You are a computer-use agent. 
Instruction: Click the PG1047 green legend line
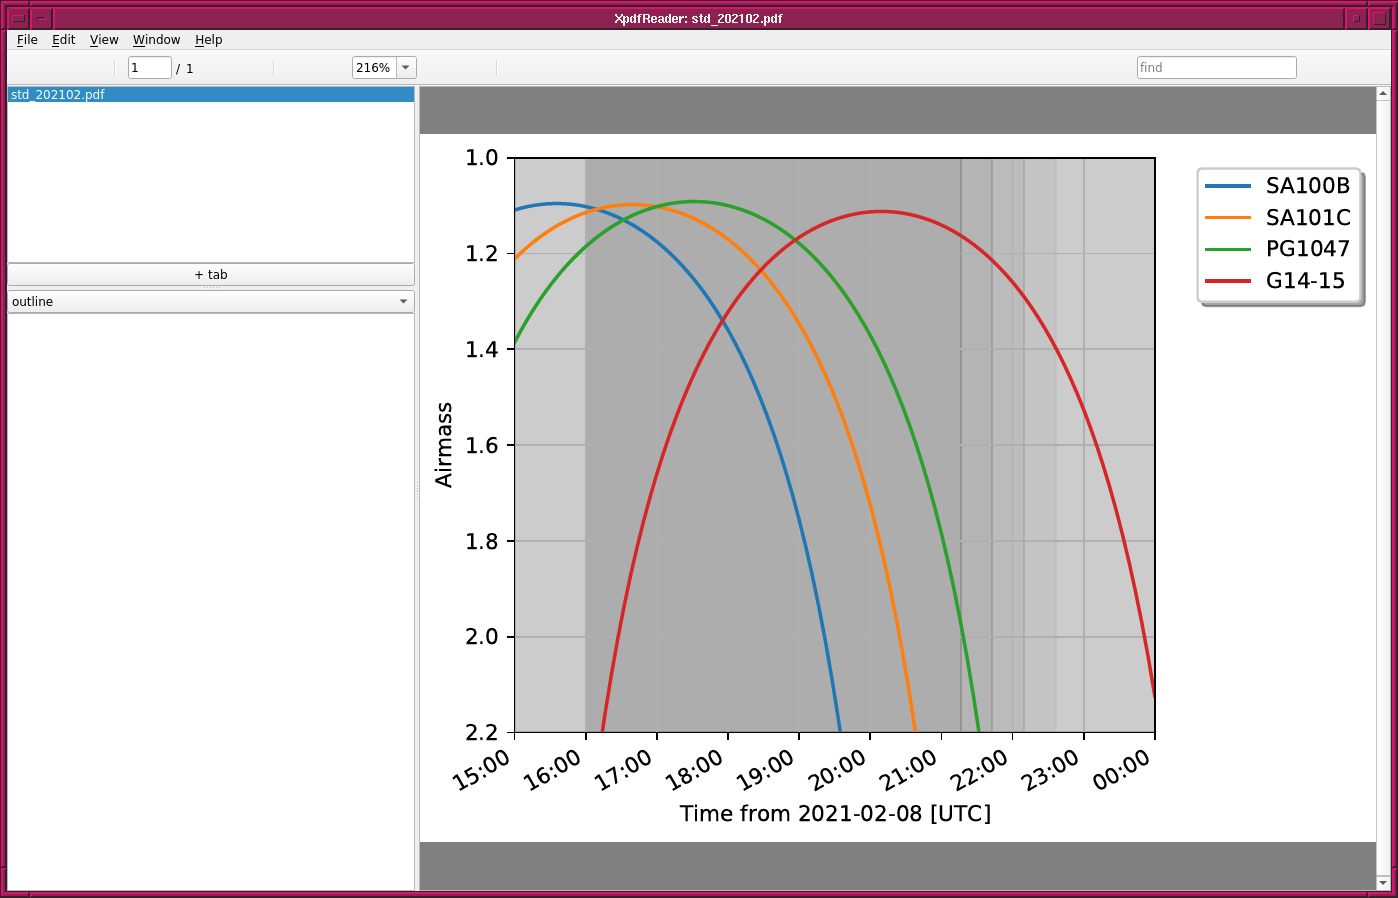click(x=1228, y=249)
